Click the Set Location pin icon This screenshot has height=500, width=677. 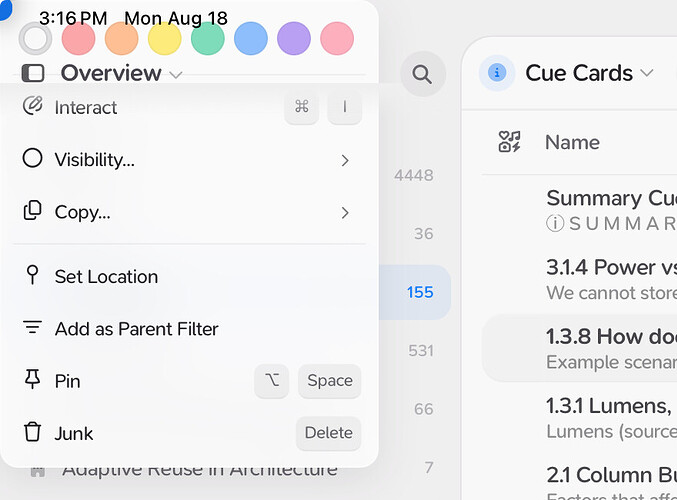(x=33, y=276)
